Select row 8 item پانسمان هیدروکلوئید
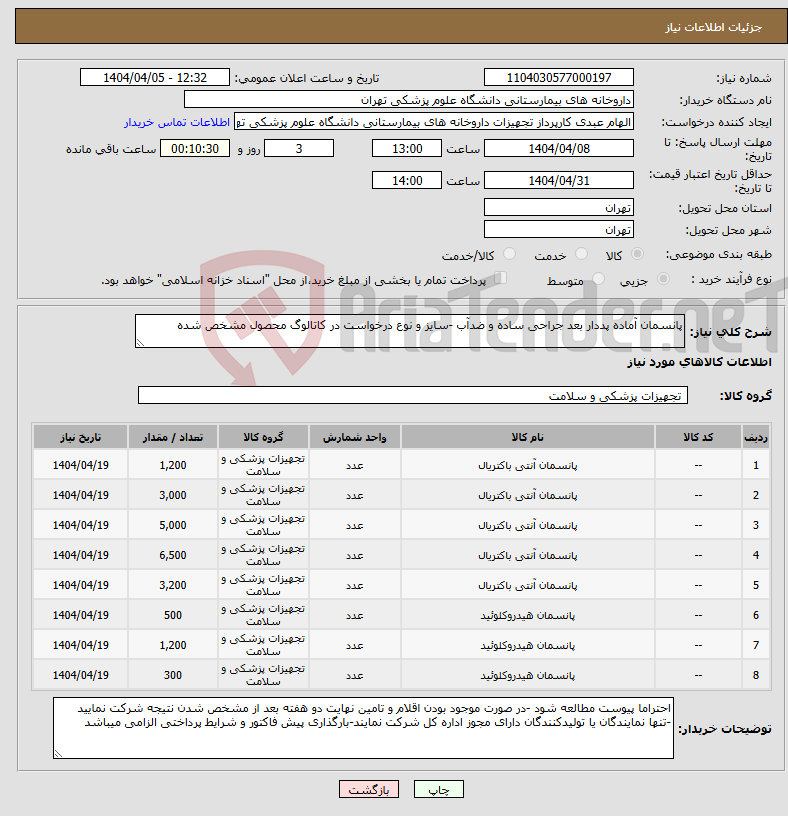Image resolution: width=788 pixels, height=816 pixels. point(527,675)
